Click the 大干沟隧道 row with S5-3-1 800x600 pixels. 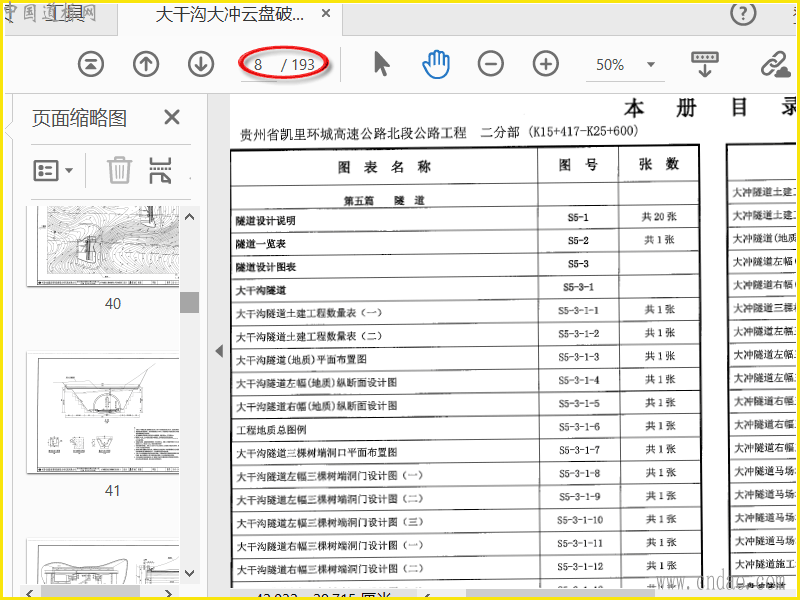[x=261, y=291]
